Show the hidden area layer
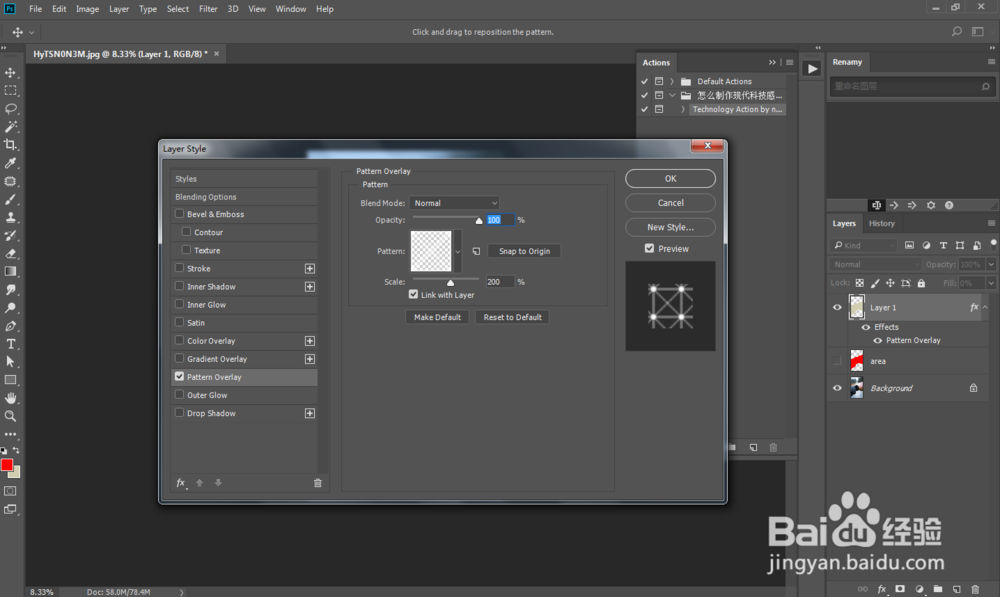 point(837,361)
